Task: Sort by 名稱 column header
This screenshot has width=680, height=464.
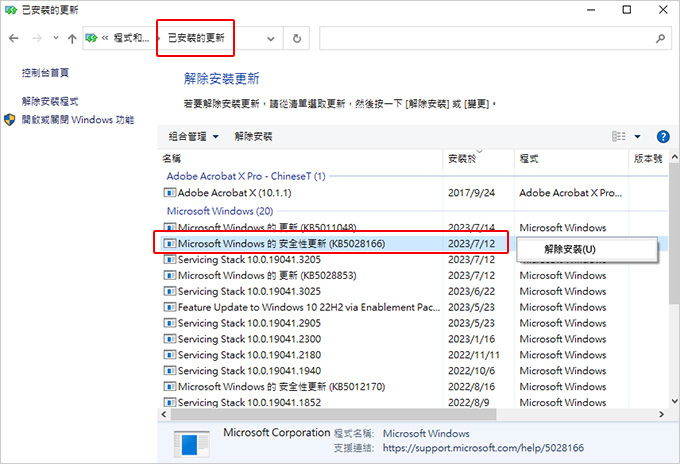Action: [171, 159]
